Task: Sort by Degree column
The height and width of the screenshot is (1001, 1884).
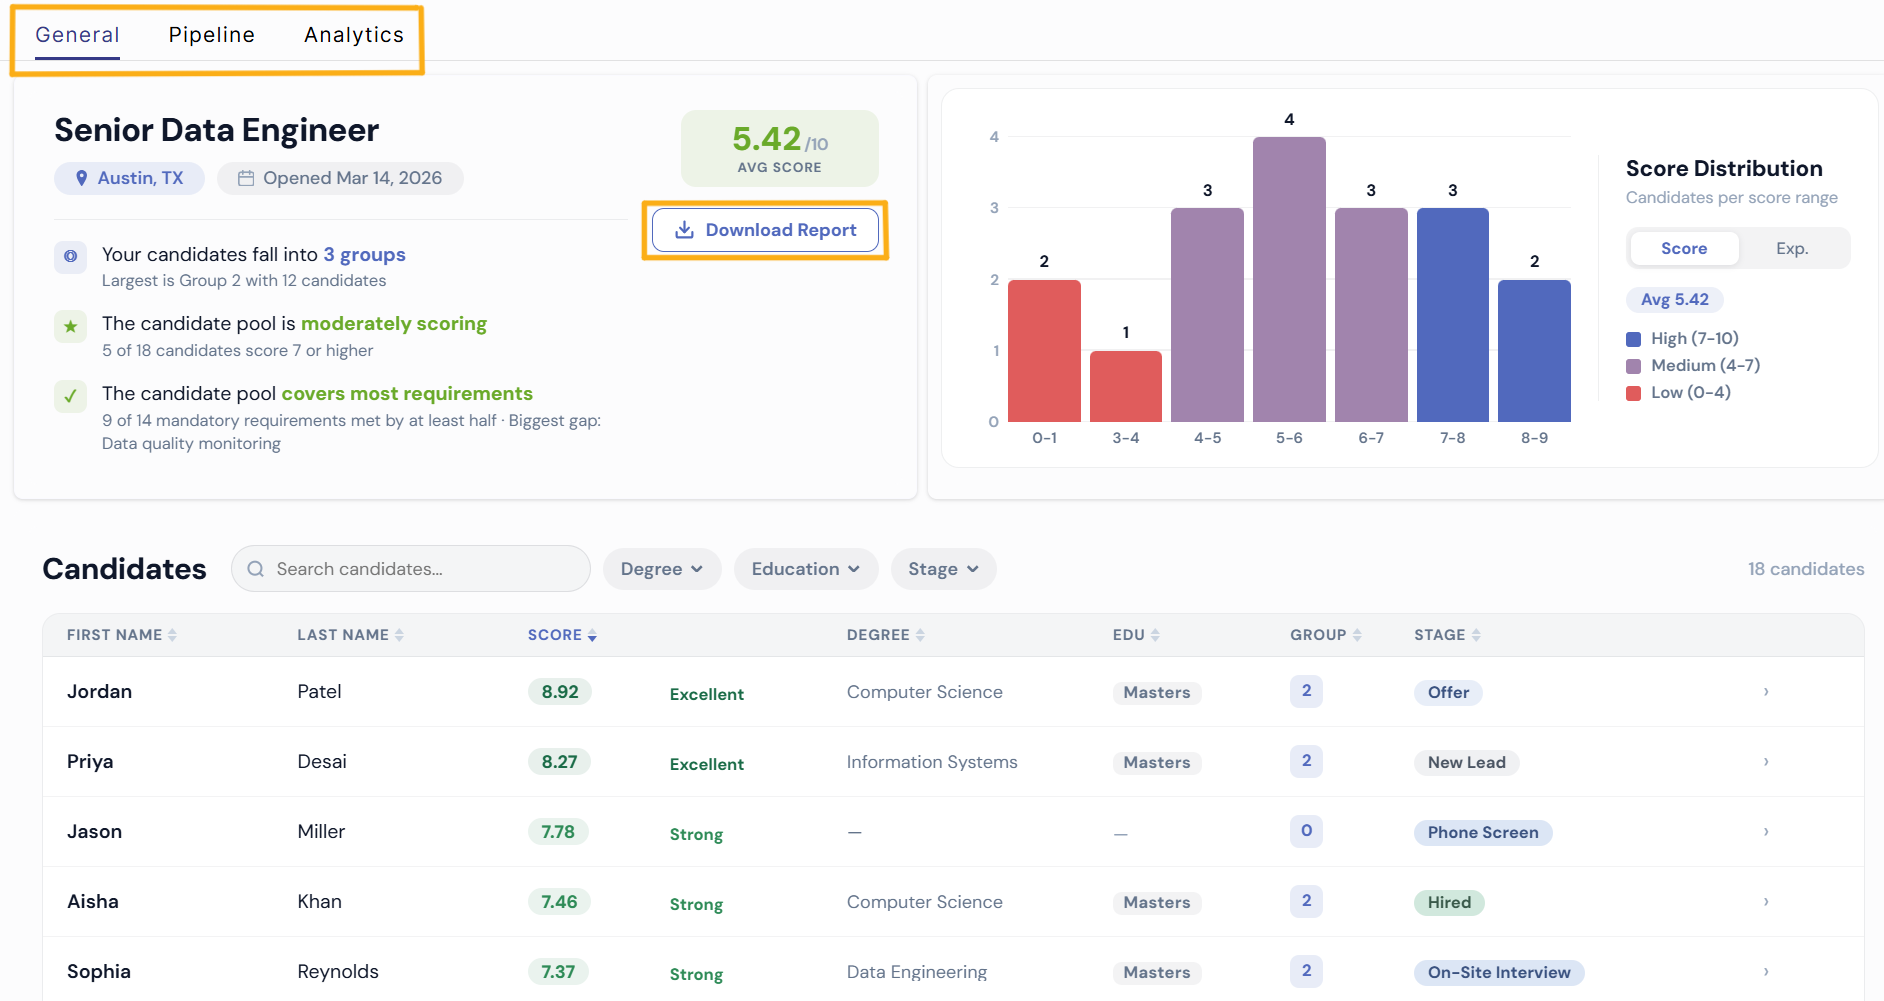Action: click(886, 635)
